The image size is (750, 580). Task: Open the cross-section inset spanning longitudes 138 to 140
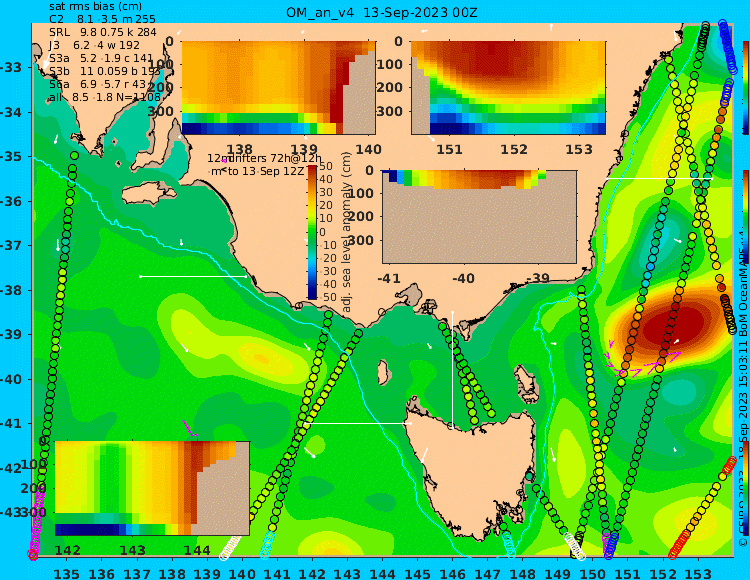click(279, 88)
